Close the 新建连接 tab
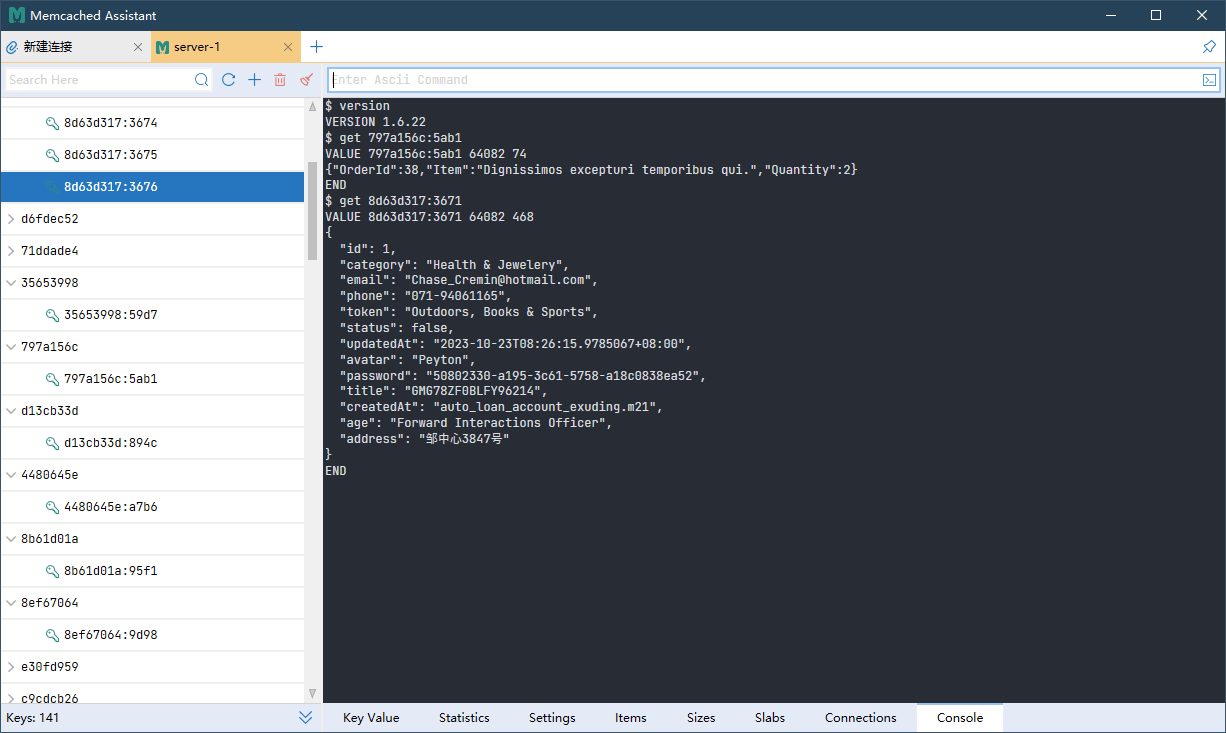 (x=138, y=47)
